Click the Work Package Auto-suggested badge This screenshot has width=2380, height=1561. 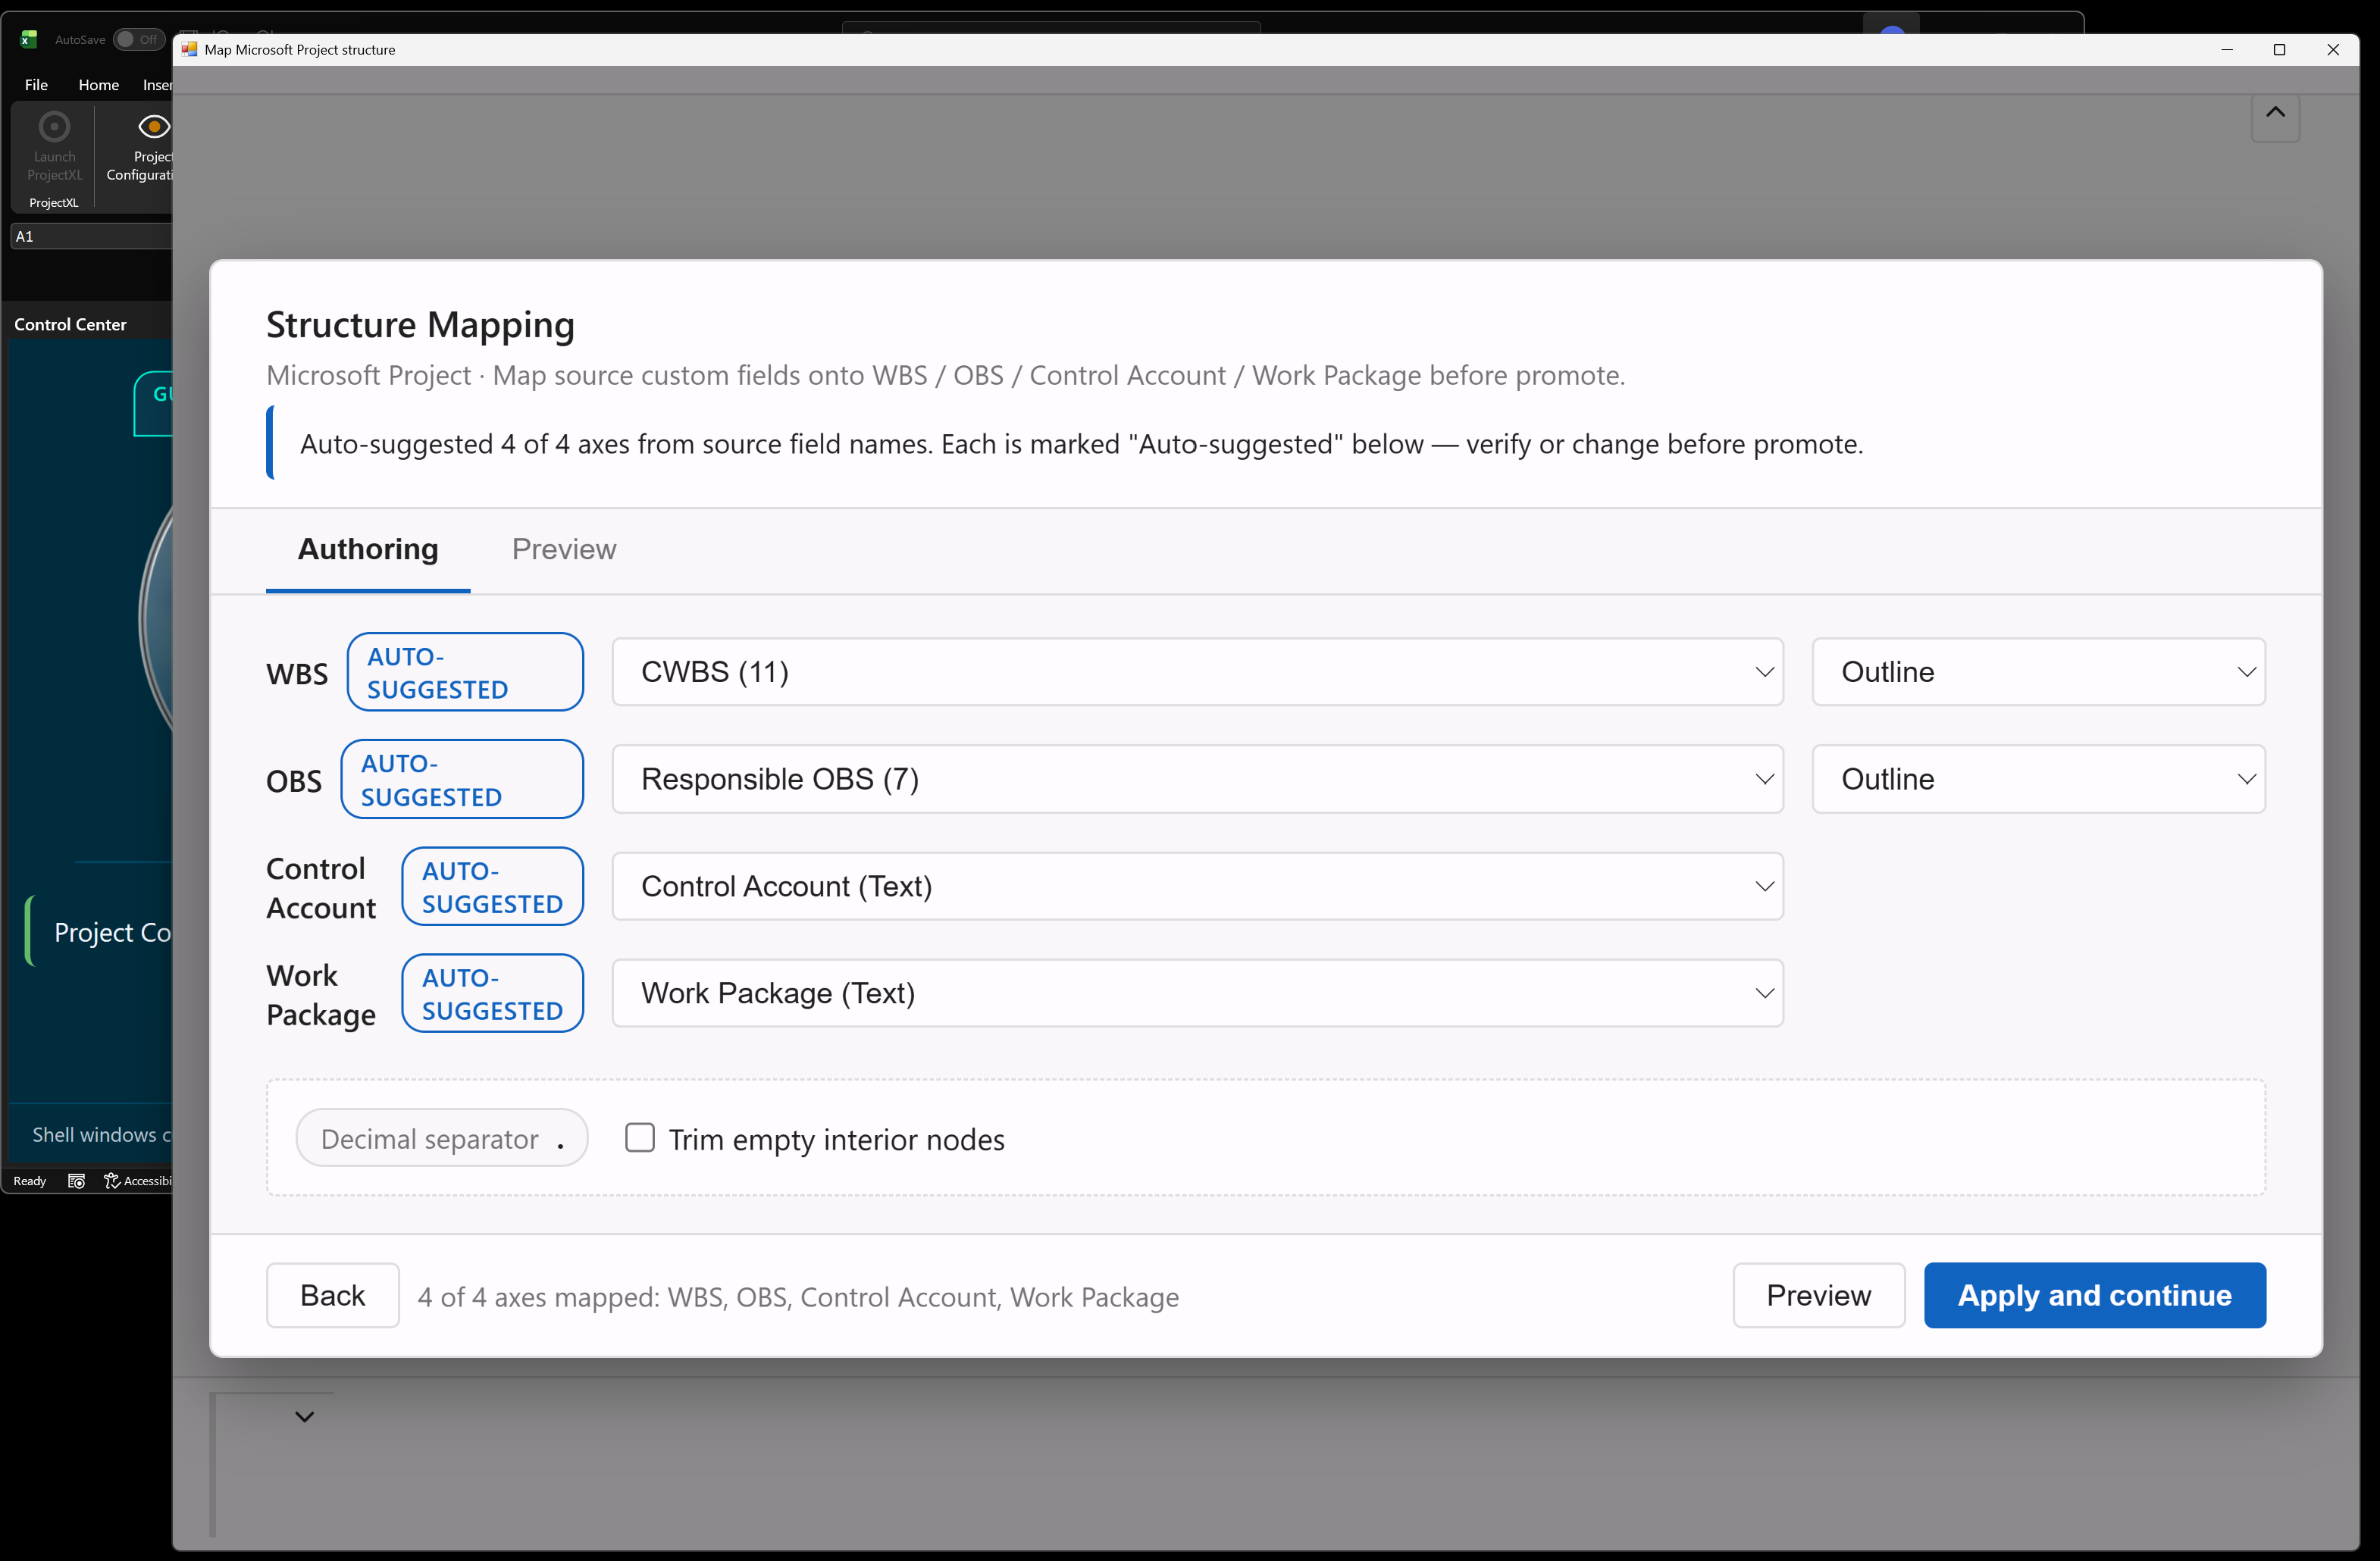pyautogui.click(x=492, y=993)
